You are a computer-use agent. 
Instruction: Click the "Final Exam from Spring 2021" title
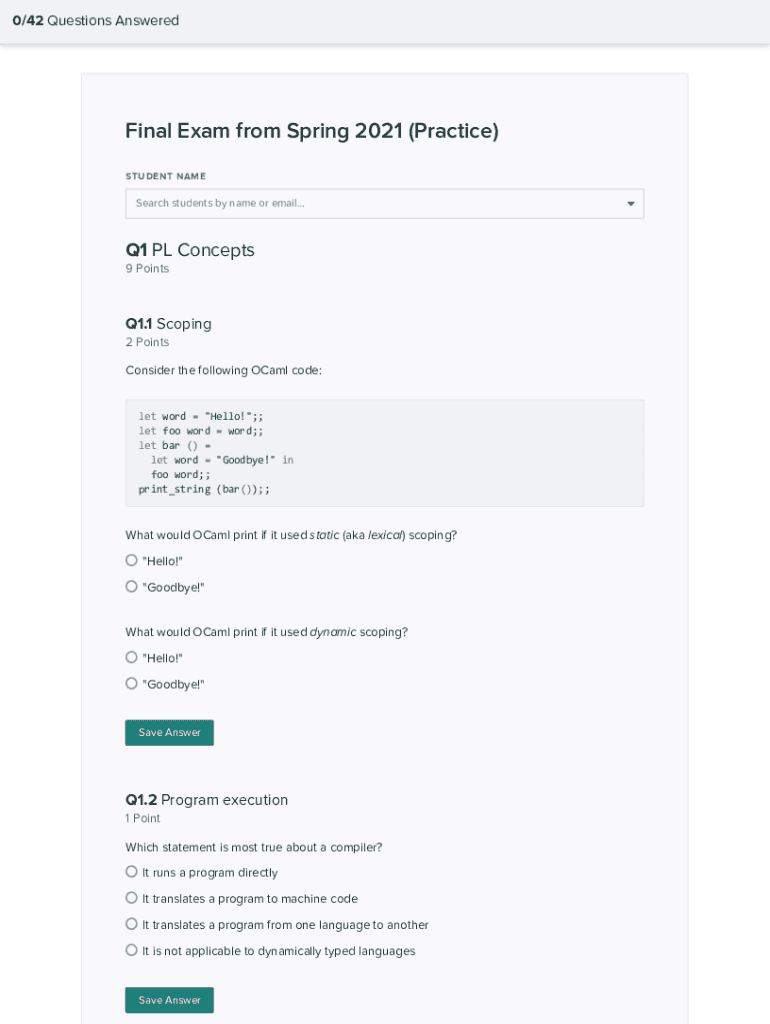311,131
